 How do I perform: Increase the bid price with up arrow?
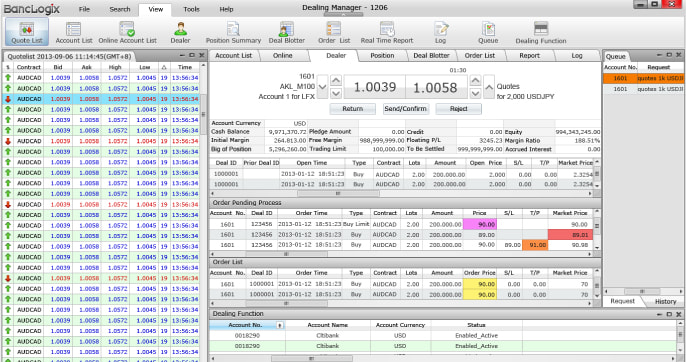[x=336, y=81]
